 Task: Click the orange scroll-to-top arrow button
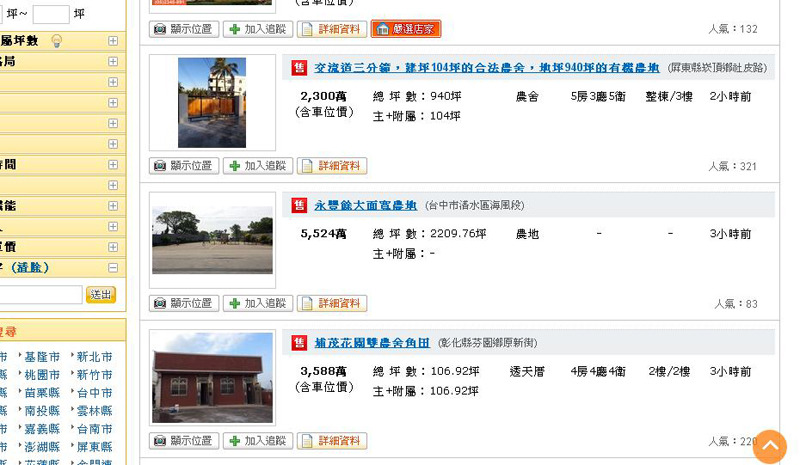[x=769, y=446]
